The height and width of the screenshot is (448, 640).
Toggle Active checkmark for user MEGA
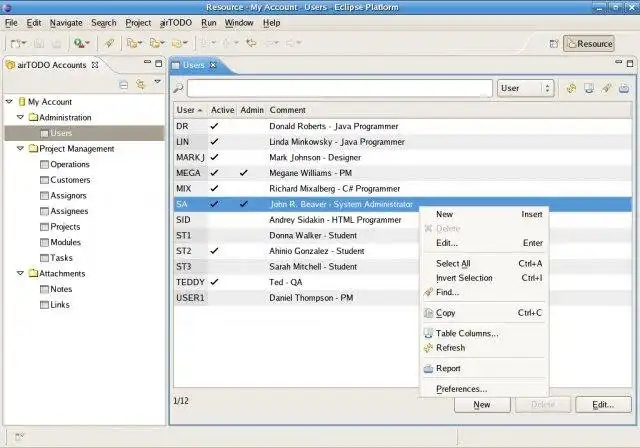coord(214,173)
